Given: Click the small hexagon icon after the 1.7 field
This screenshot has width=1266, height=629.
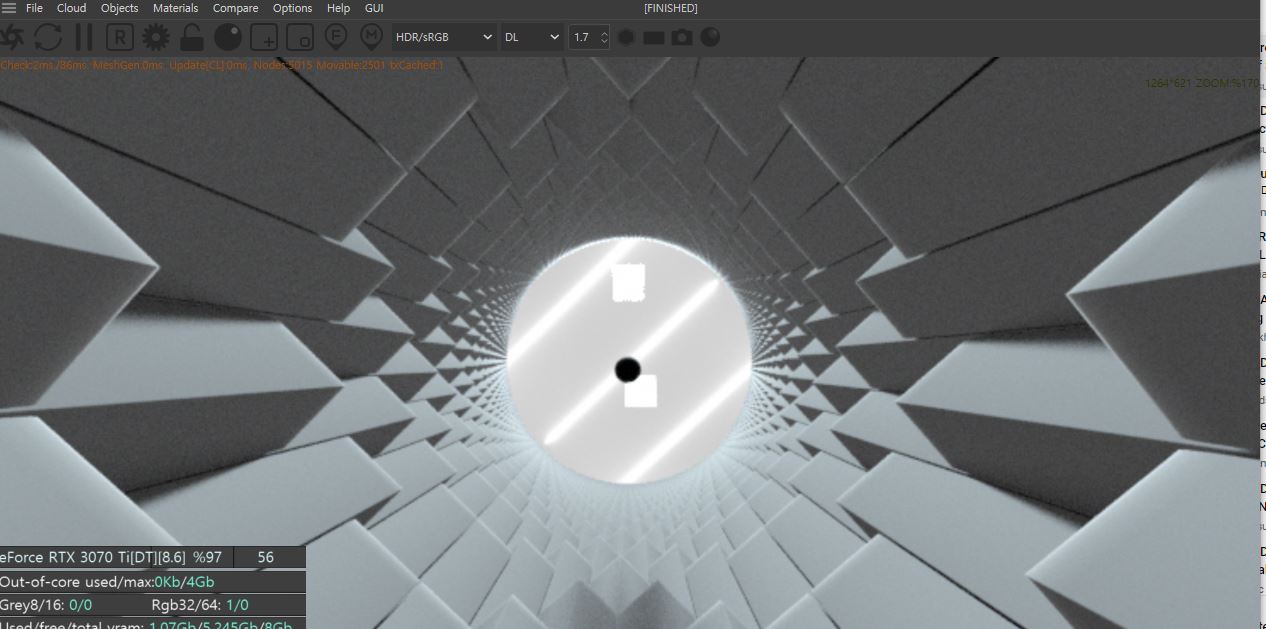Looking at the screenshot, I should point(626,38).
